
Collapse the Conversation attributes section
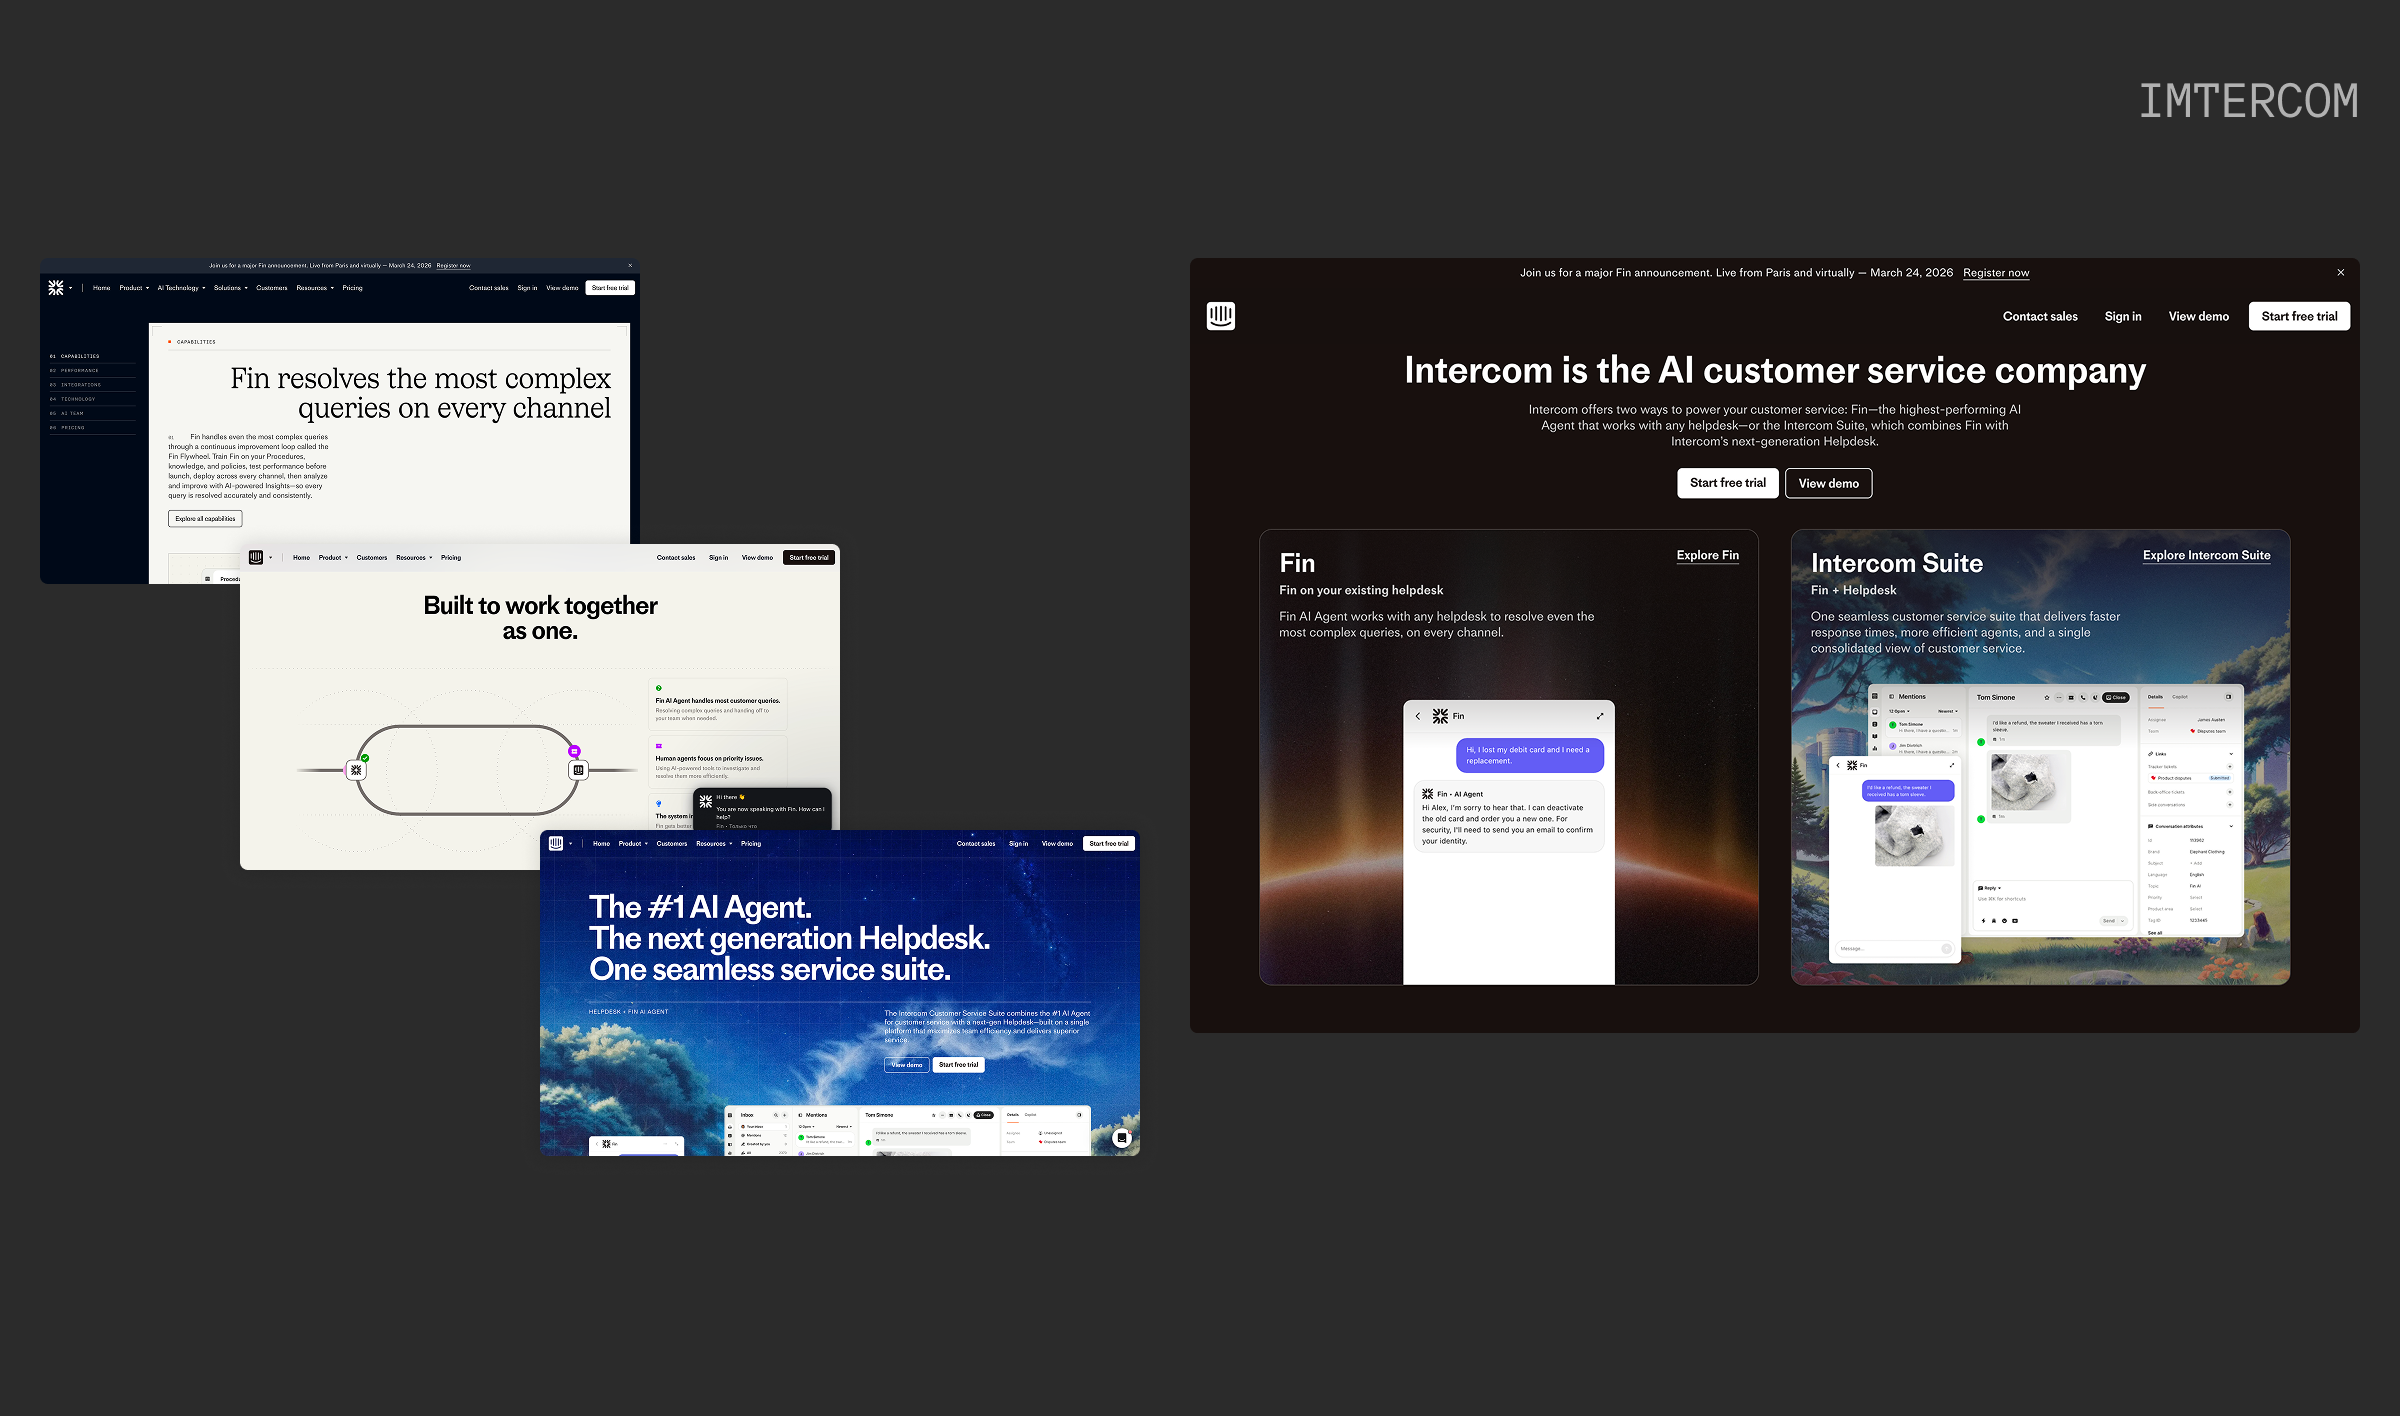click(x=2231, y=826)
